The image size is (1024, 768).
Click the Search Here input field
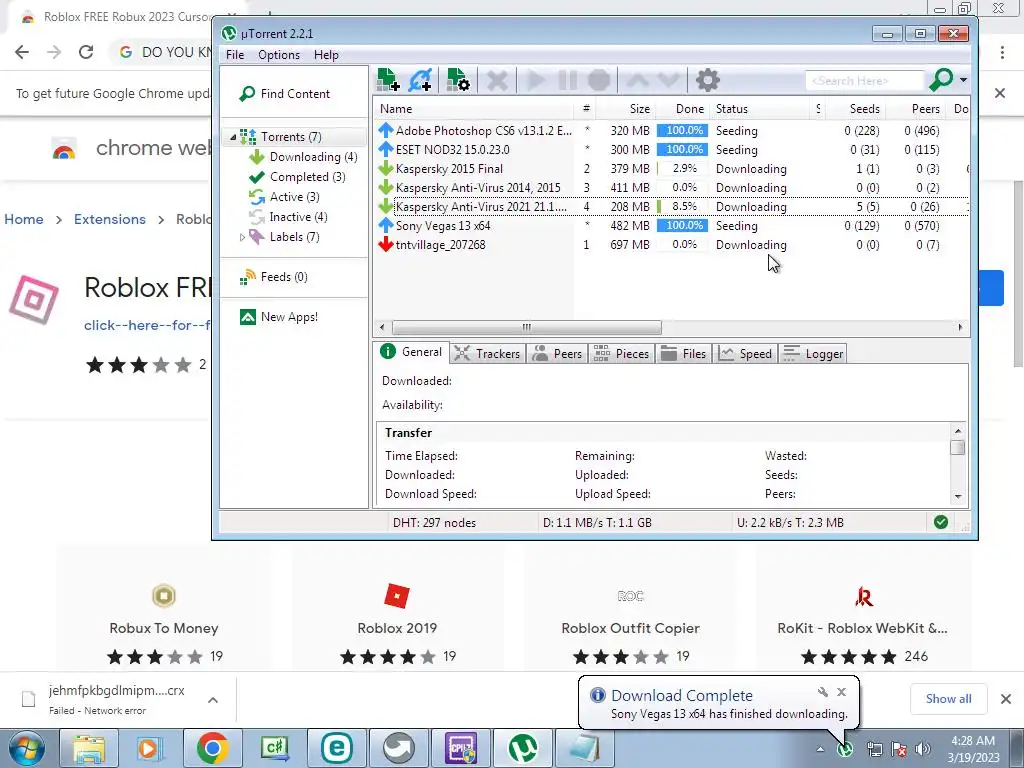[x=865, y=80]
